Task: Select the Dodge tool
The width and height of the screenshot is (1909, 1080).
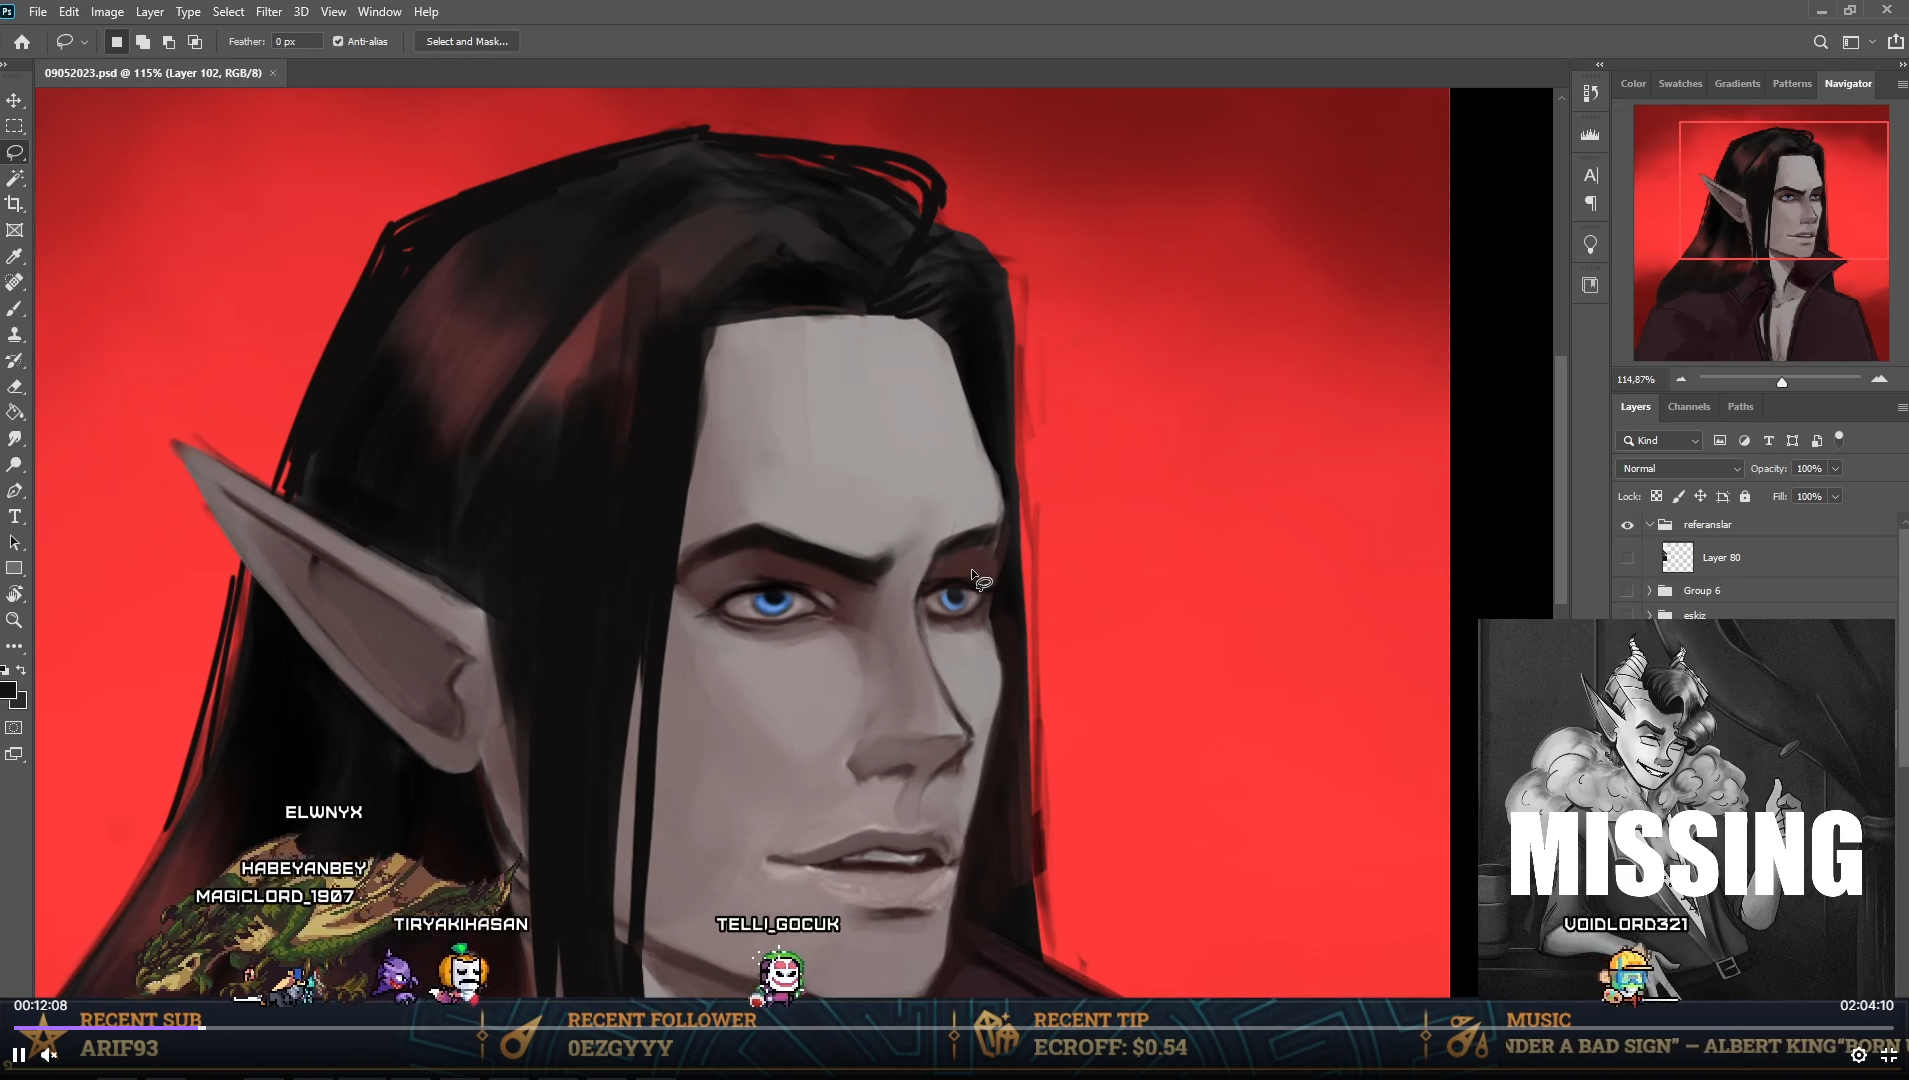Action: (x=14, y=464)
